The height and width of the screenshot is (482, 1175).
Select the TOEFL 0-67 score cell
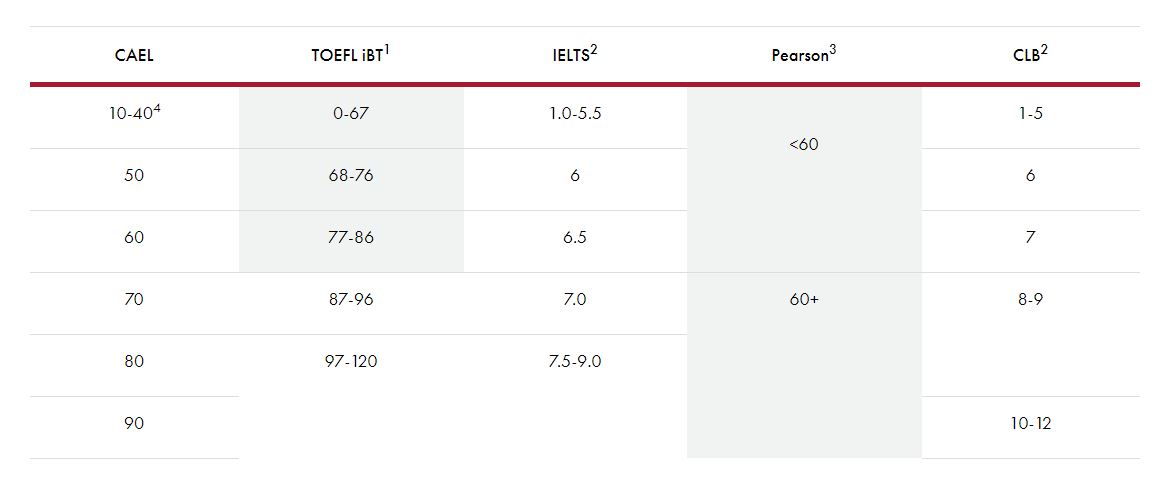coord(351,114)
